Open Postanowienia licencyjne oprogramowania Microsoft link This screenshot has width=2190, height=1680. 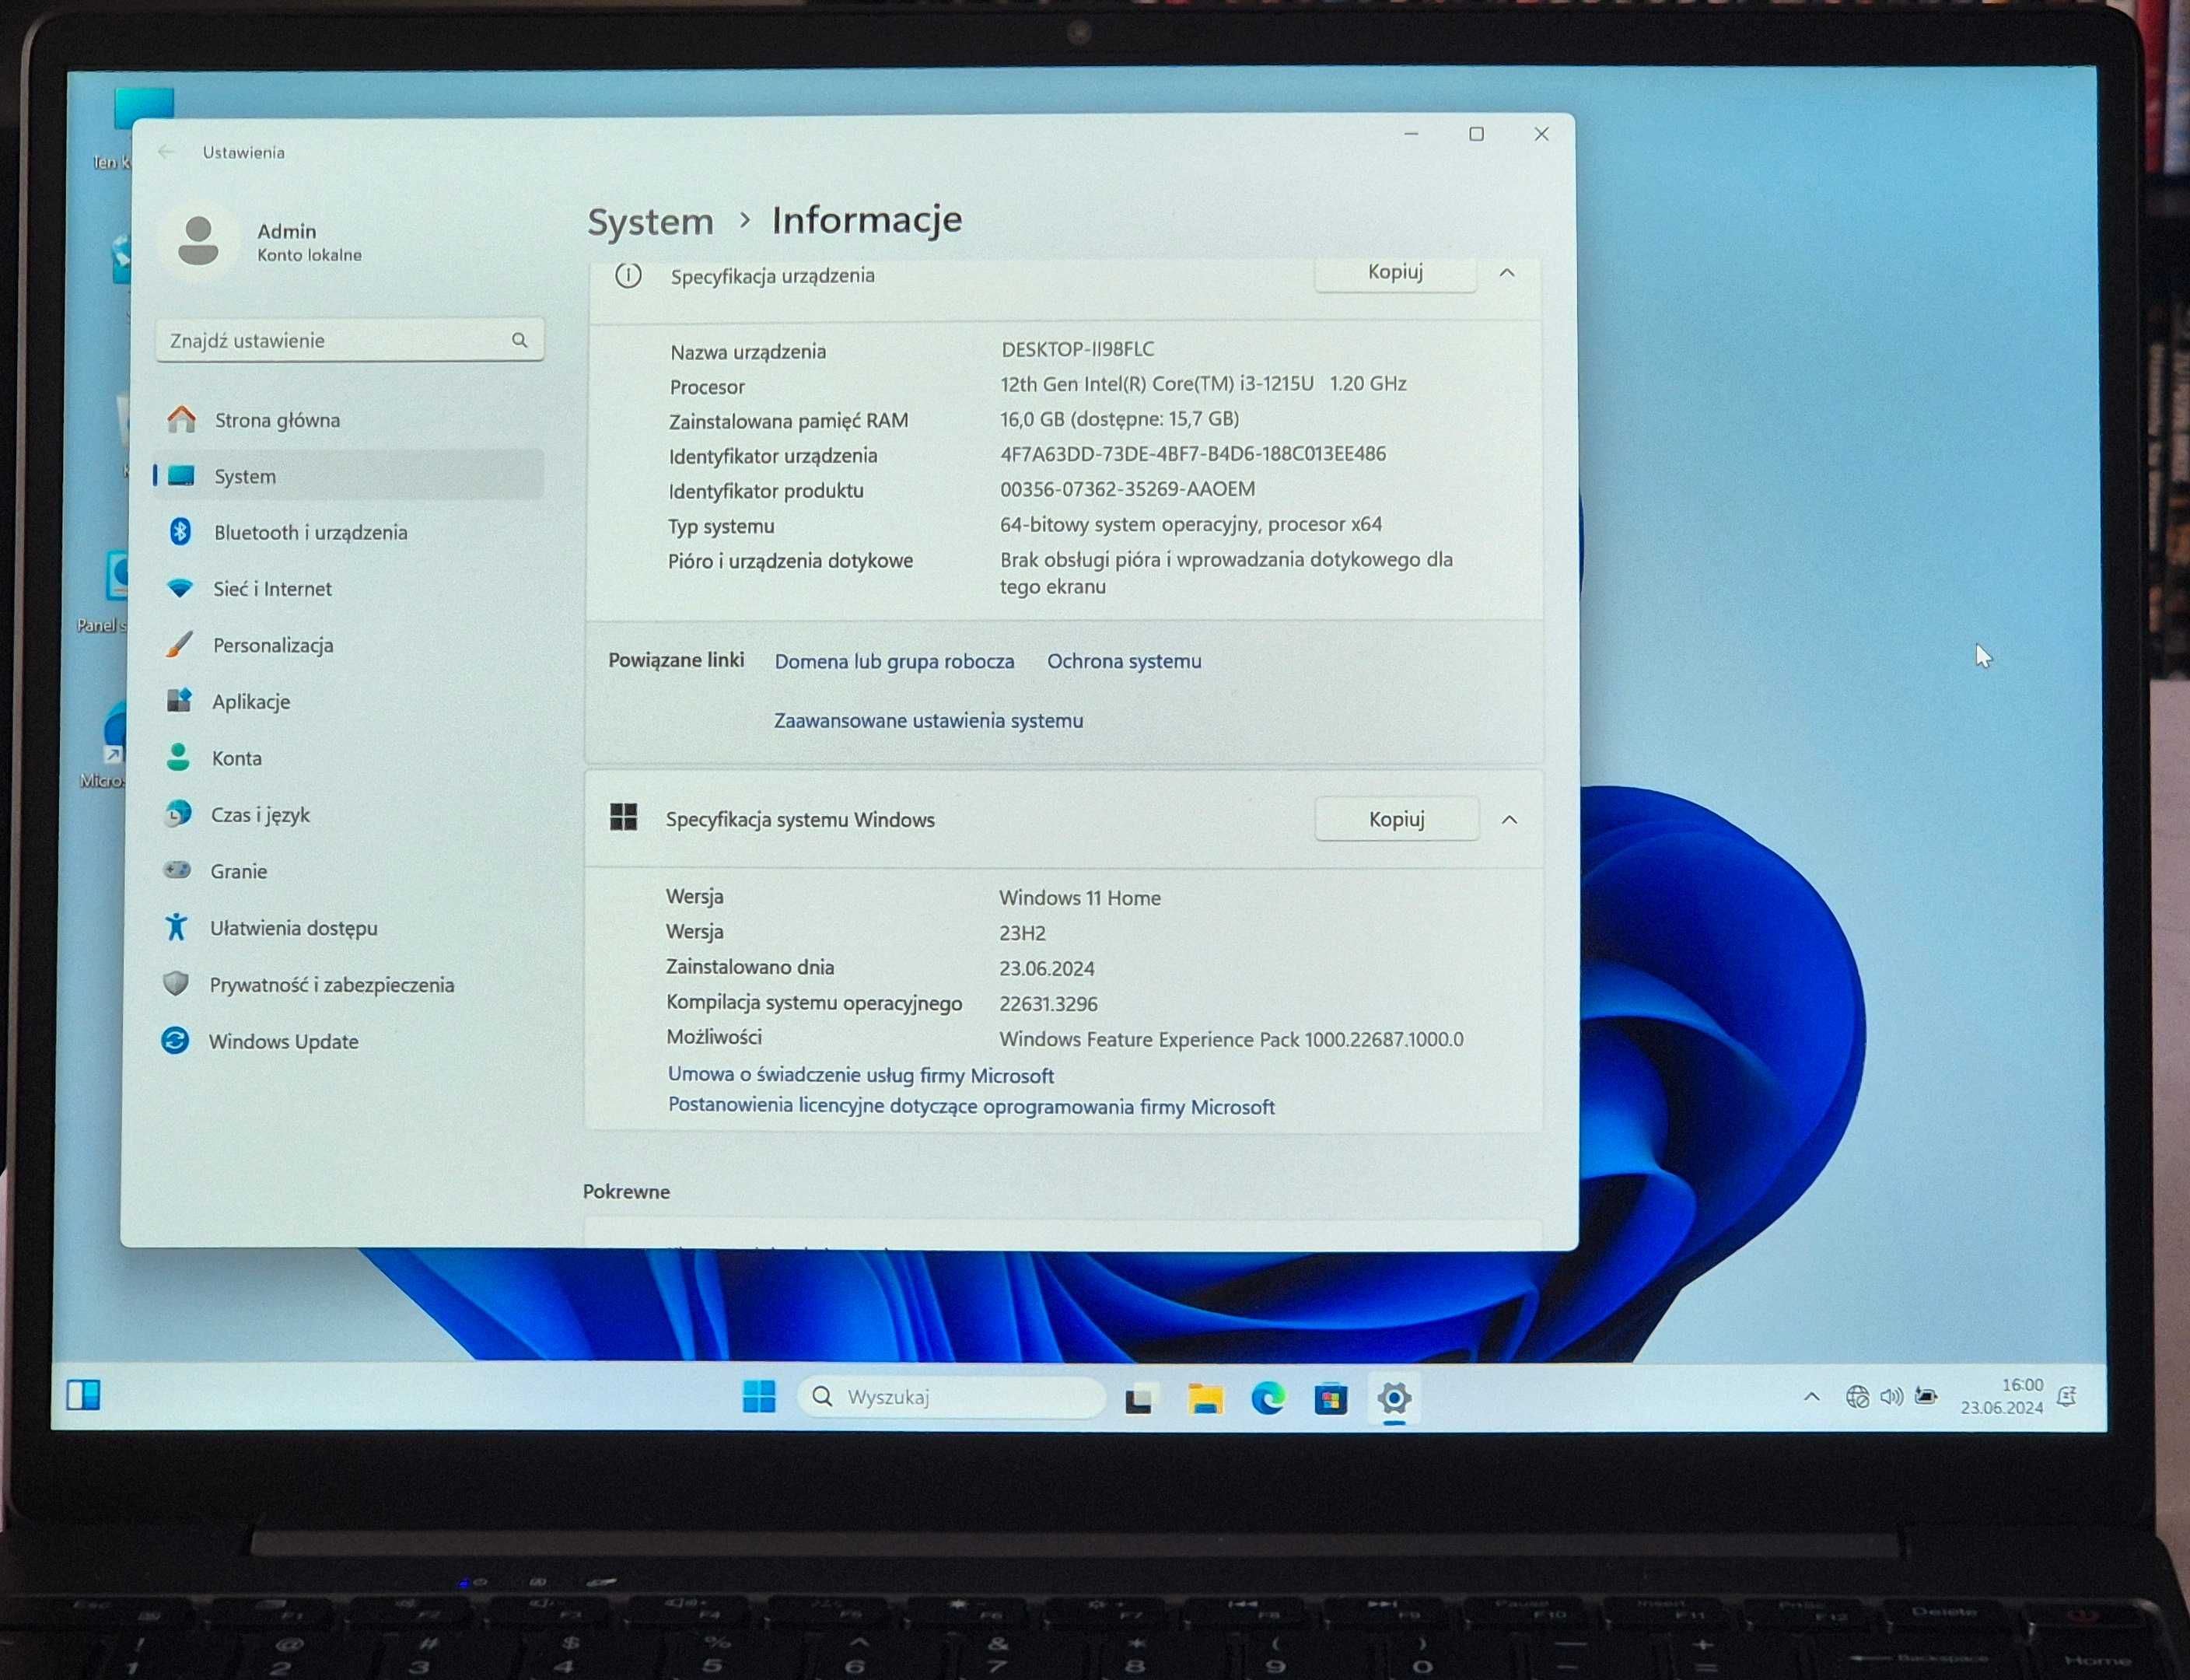click(x=971, y=1106)
